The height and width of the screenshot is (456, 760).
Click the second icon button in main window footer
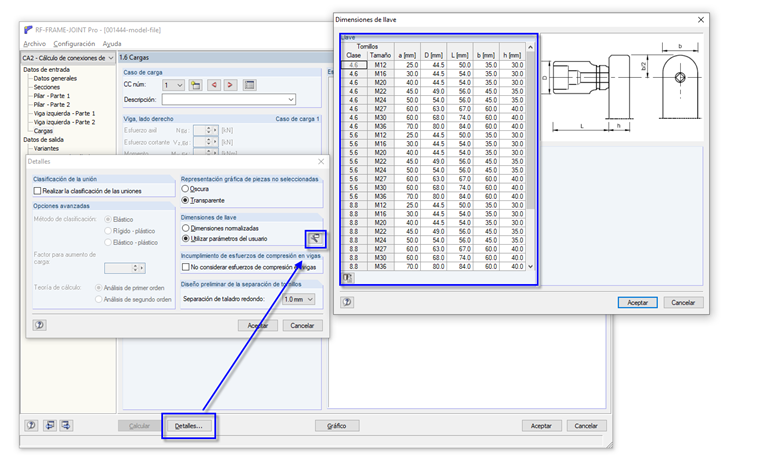(x=49, y=425)
